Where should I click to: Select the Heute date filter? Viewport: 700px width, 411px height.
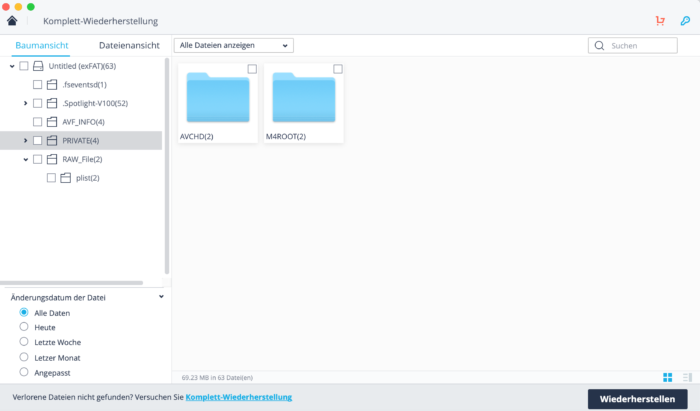click(x=24, y=327)
